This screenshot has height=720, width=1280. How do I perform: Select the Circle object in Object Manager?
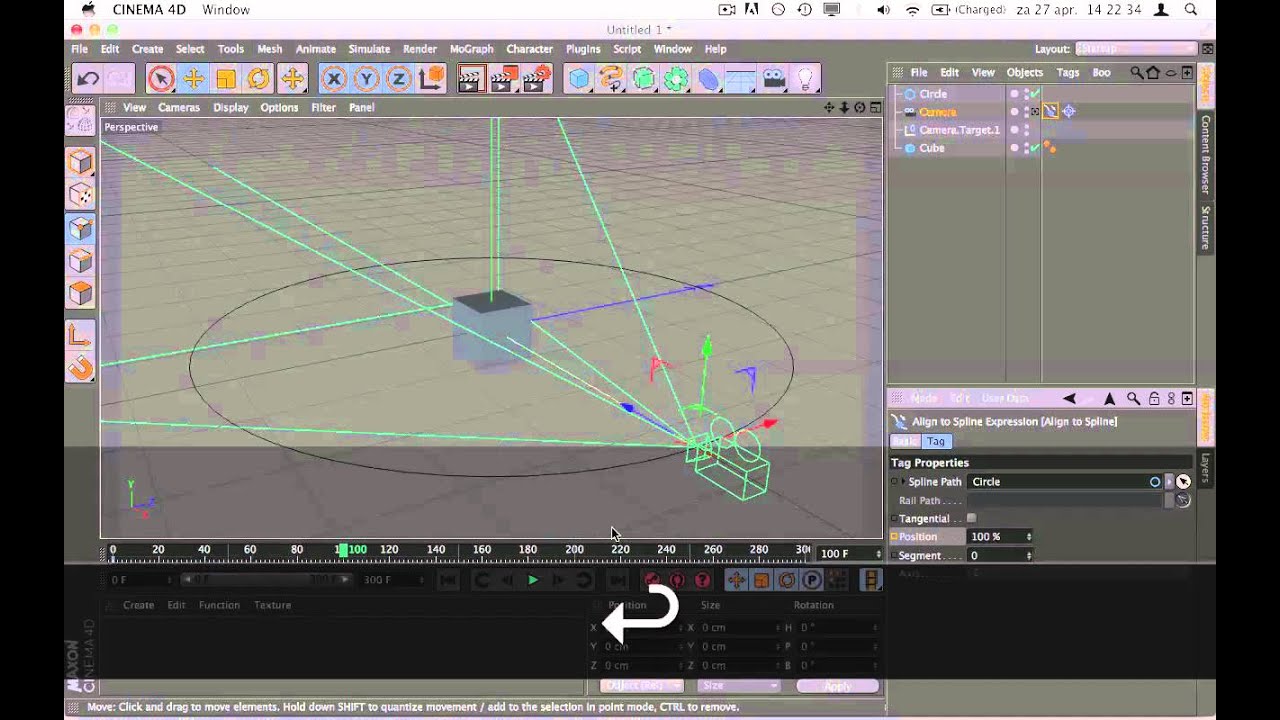click(x=933, y=94)
